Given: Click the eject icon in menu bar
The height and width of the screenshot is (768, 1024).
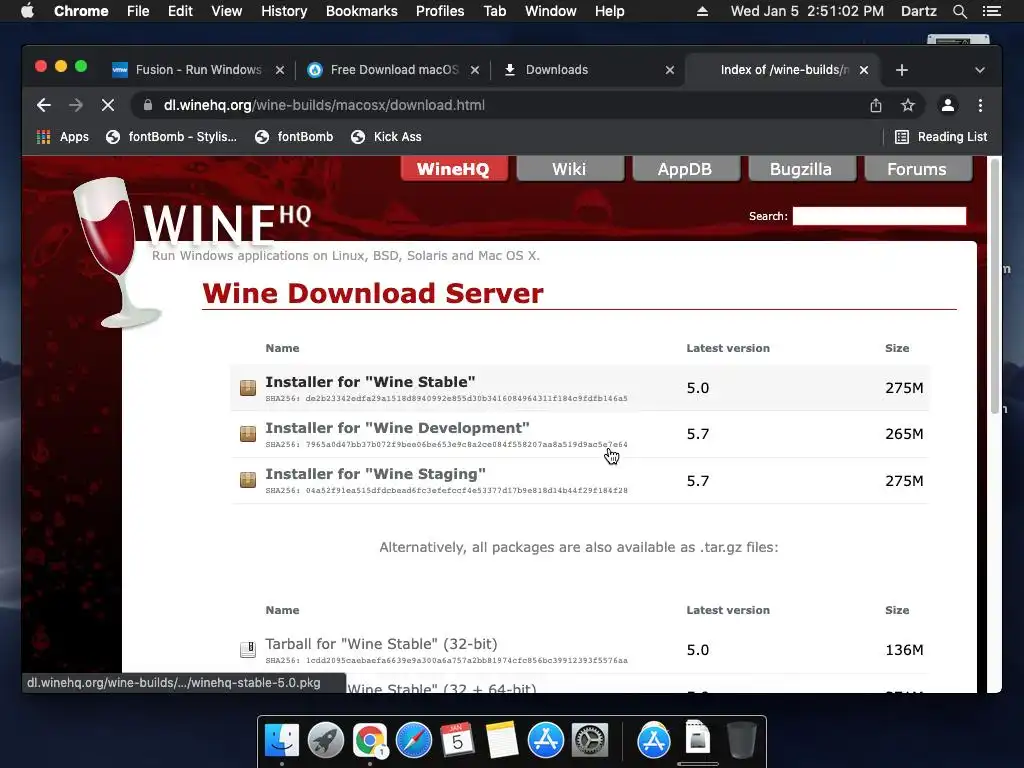Looking at the screenshot, I should [x=703, y=11].
